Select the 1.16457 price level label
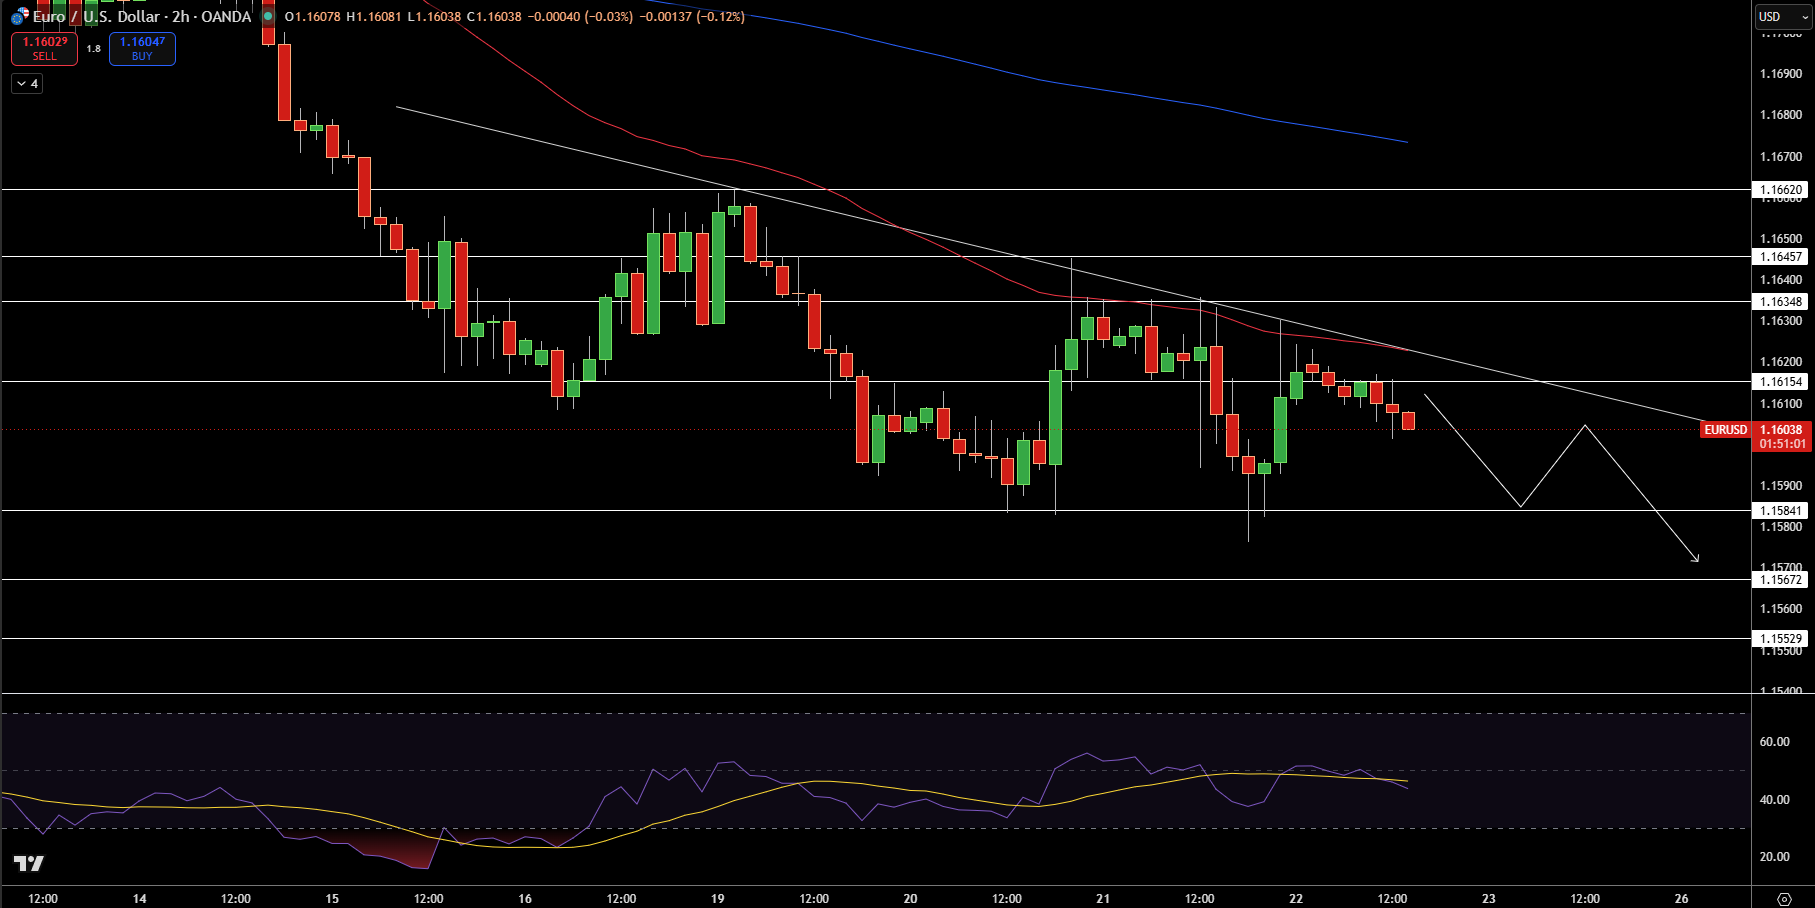This screenshot has height=908, width=1815. 1780,256
